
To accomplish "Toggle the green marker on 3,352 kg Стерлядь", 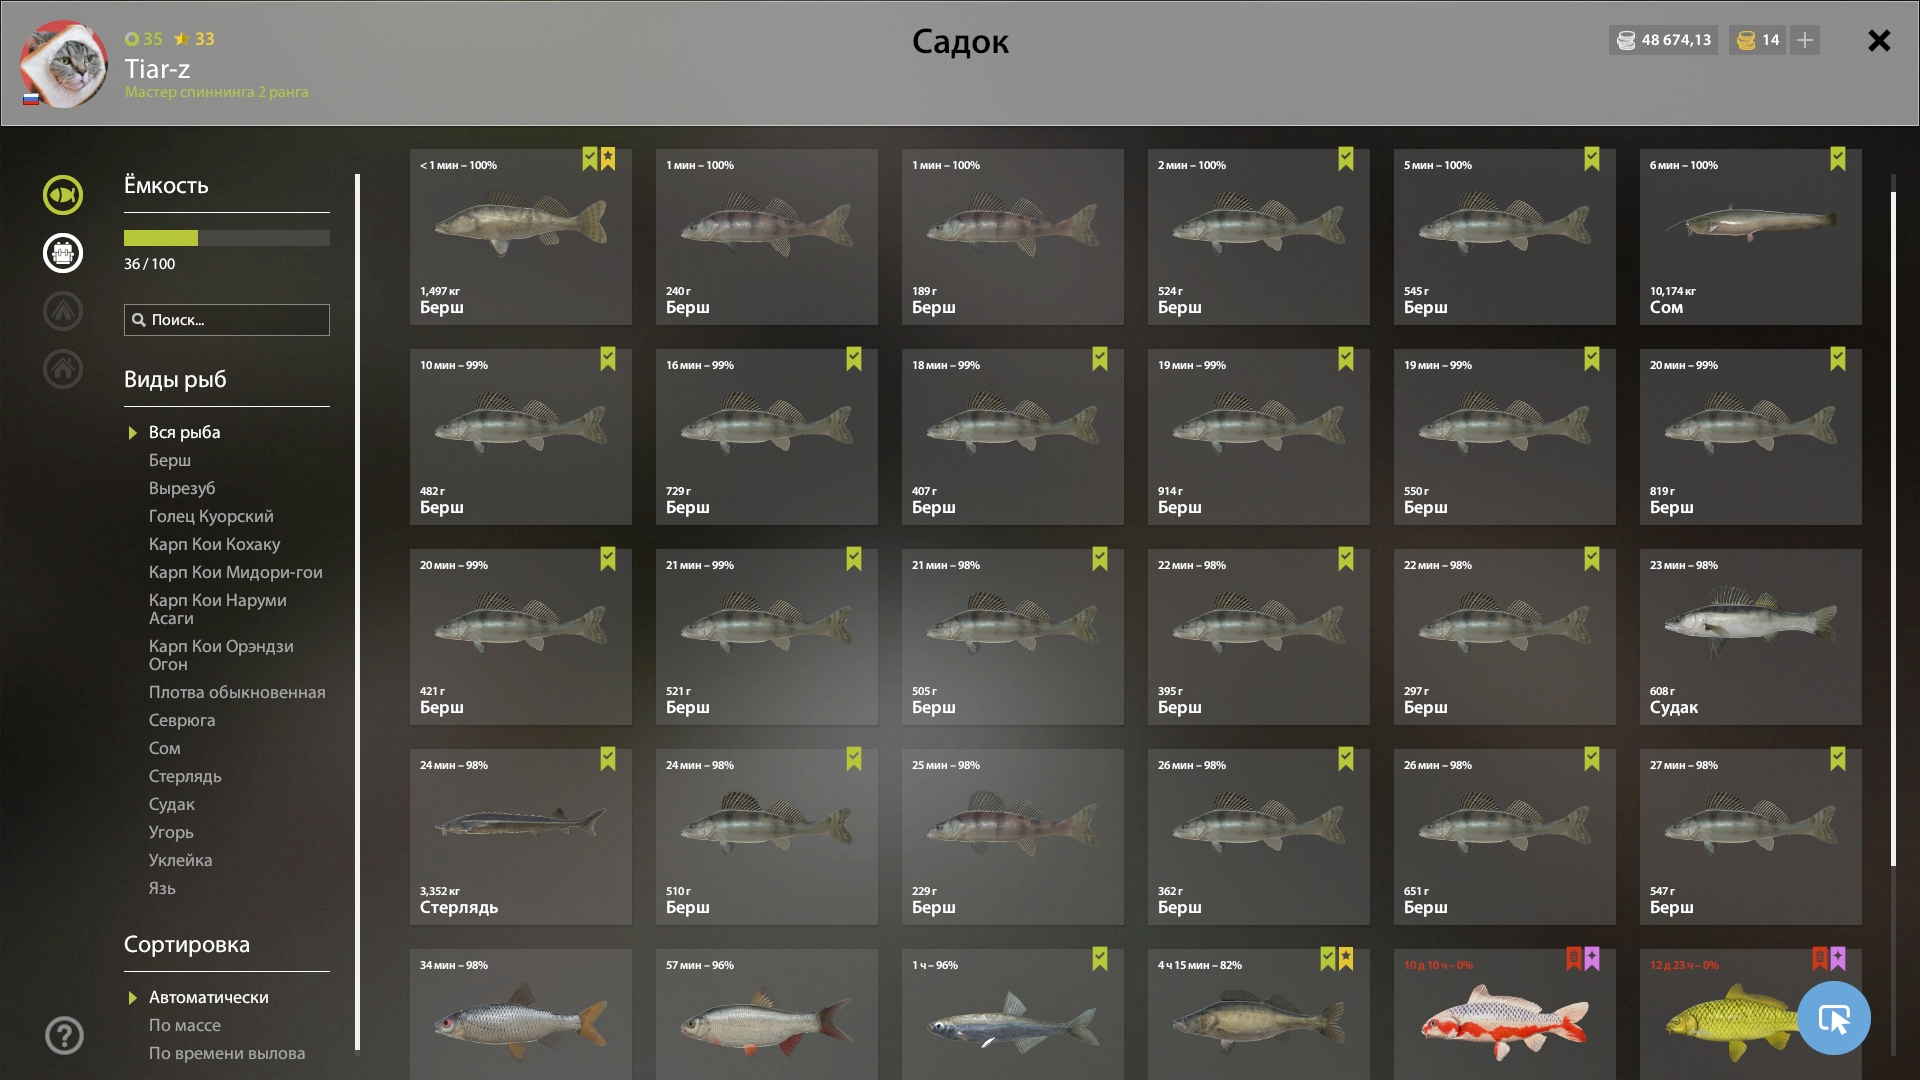I will pyautogui.click(x=608, y=759).
